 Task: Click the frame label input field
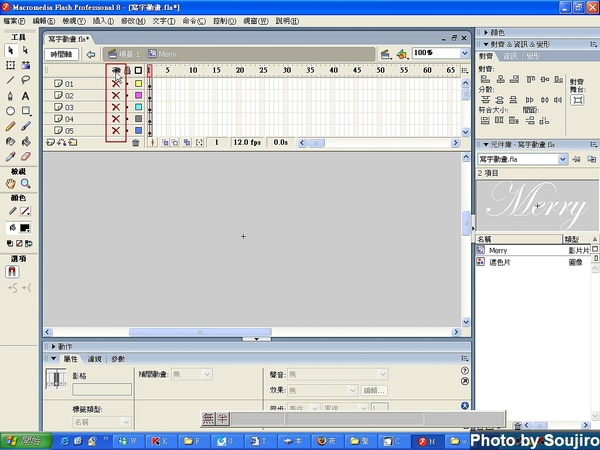102,390
